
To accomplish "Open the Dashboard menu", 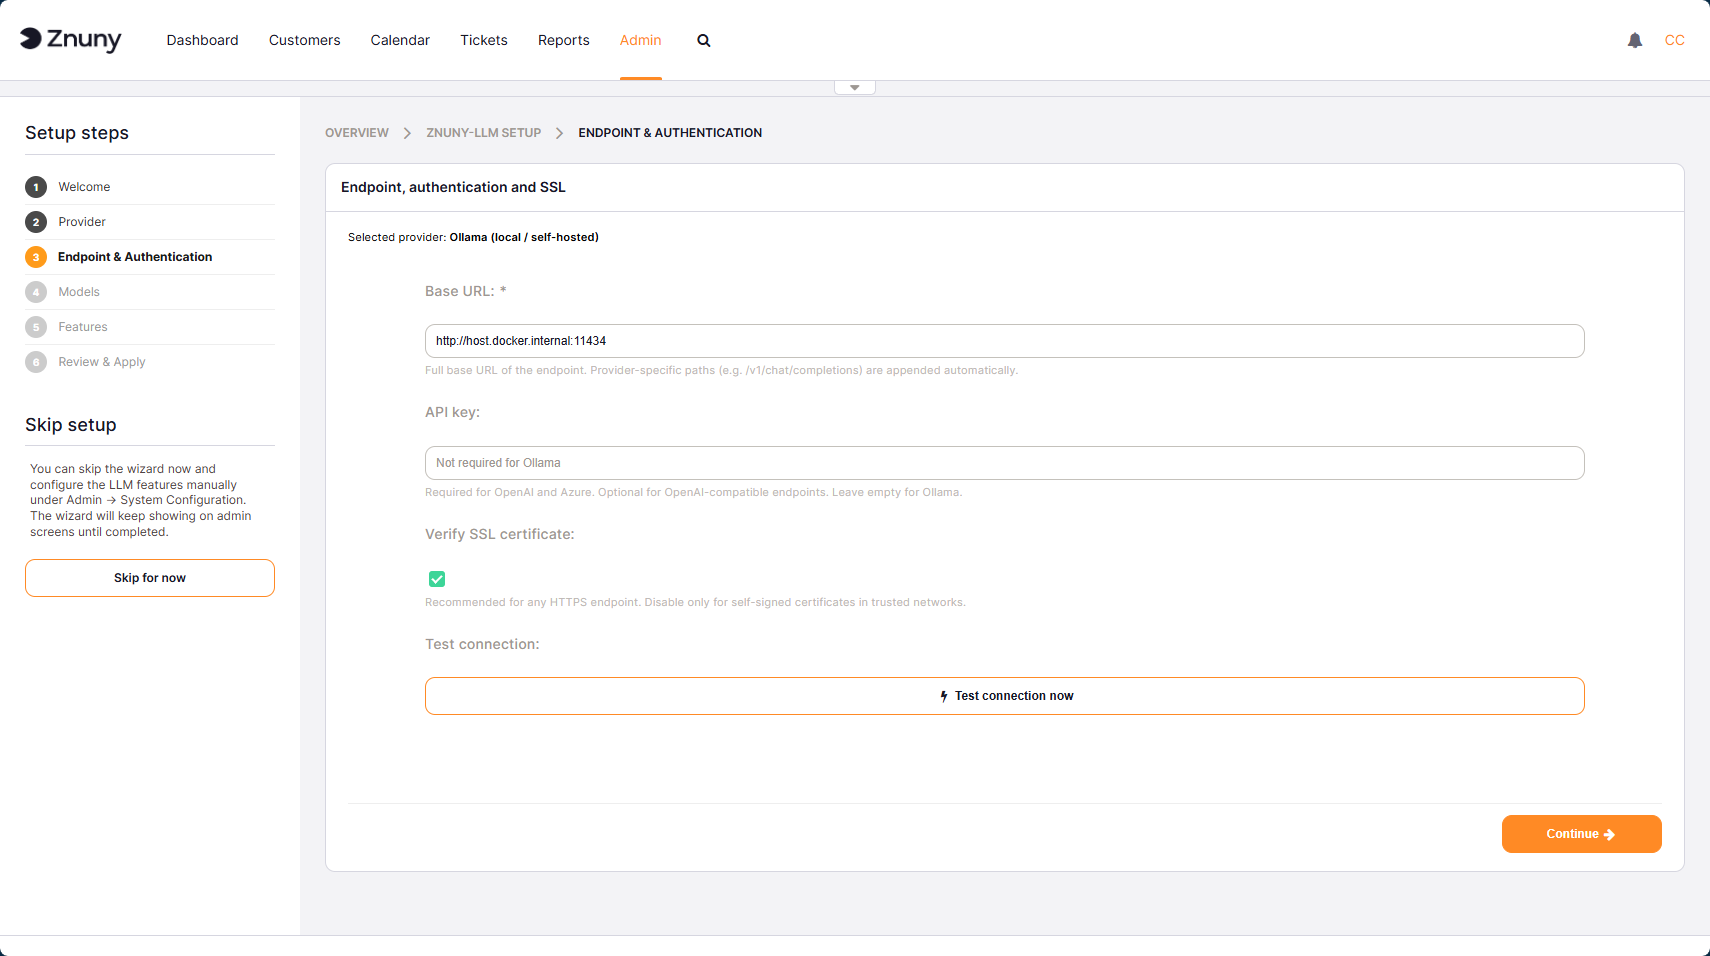I will coord(203,41).
